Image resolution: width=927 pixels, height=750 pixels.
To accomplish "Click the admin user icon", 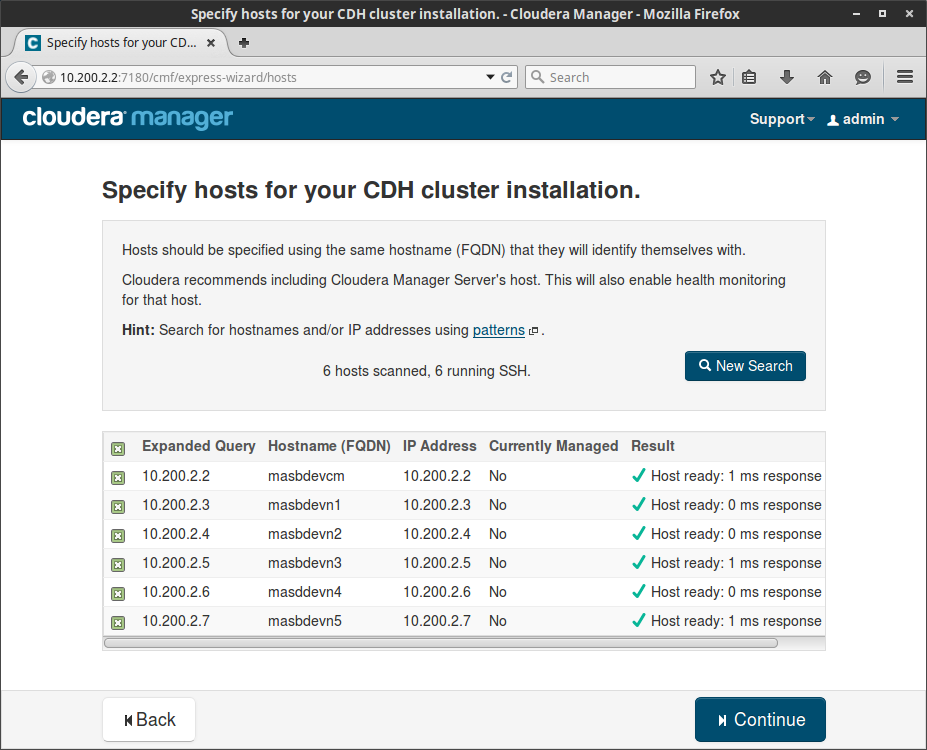I will [x=833, y=120].
